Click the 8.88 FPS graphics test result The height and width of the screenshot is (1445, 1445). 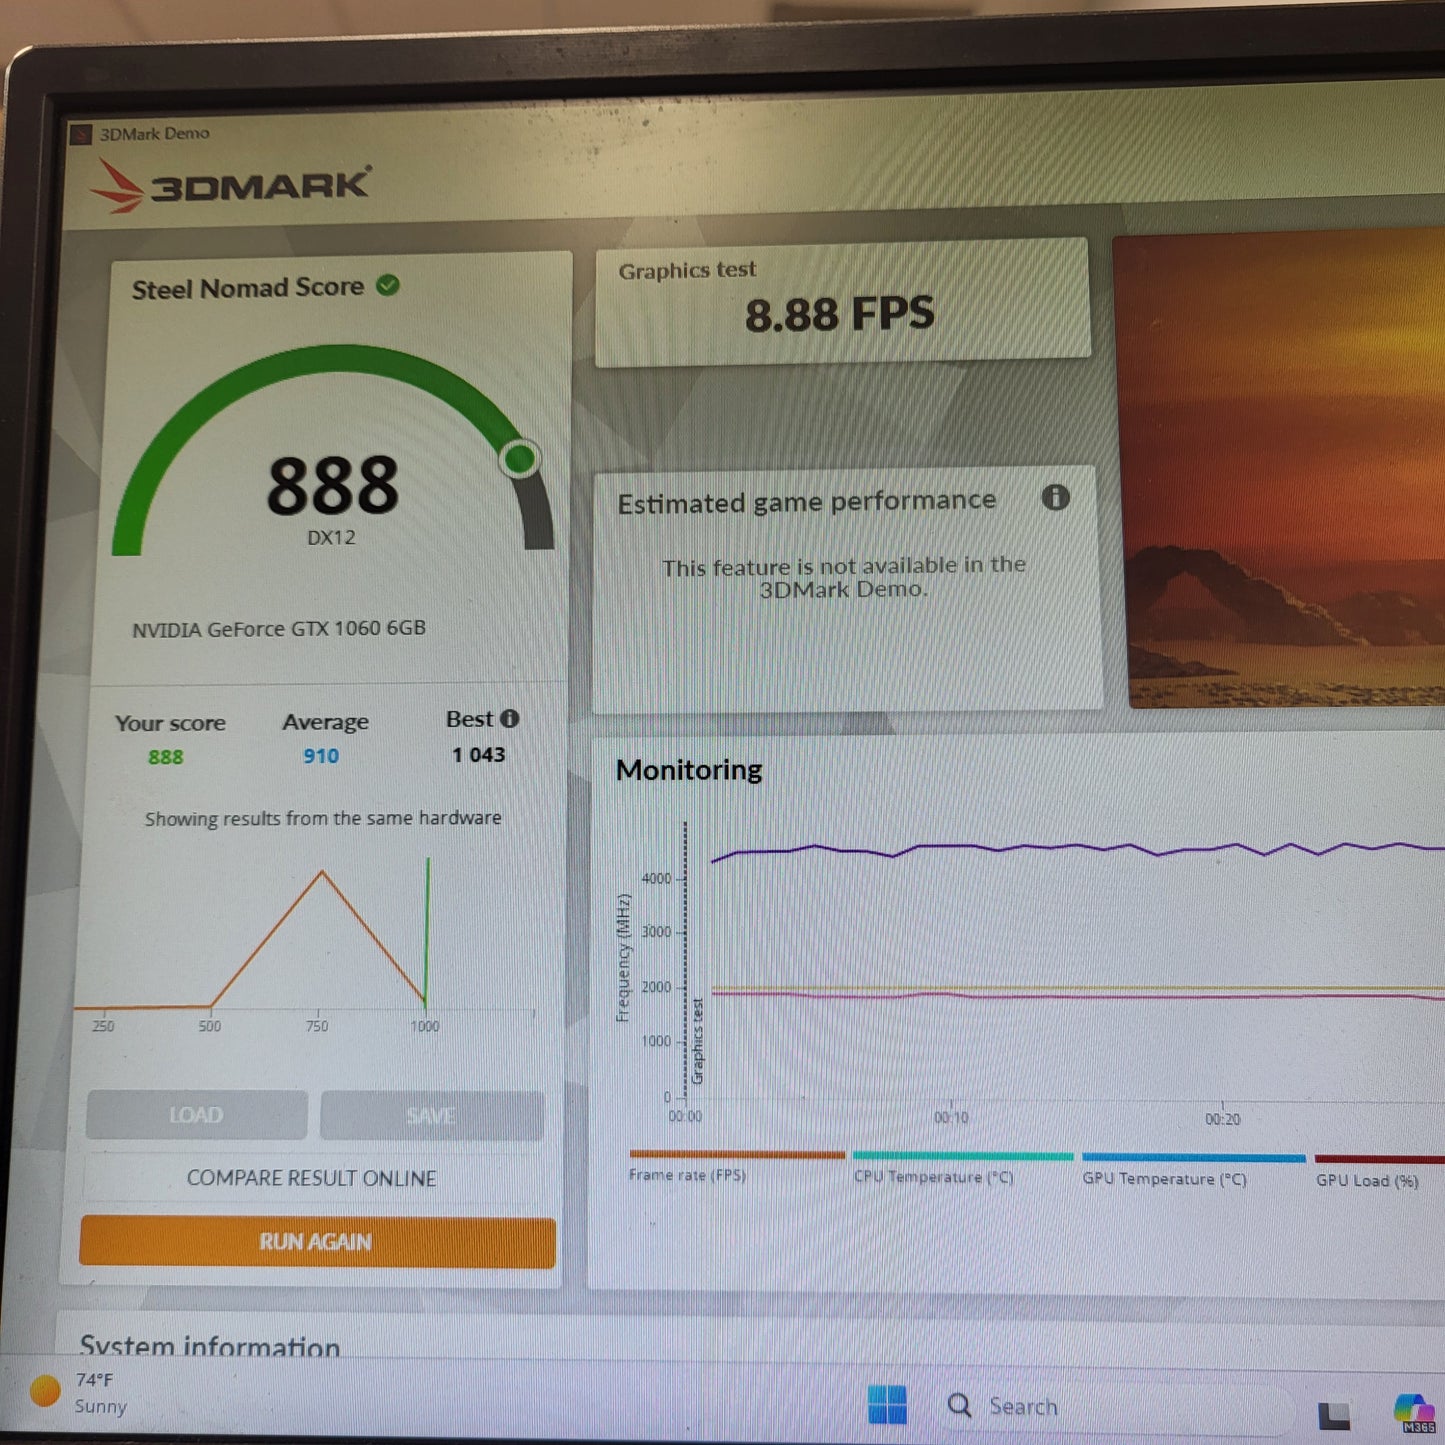840,313
